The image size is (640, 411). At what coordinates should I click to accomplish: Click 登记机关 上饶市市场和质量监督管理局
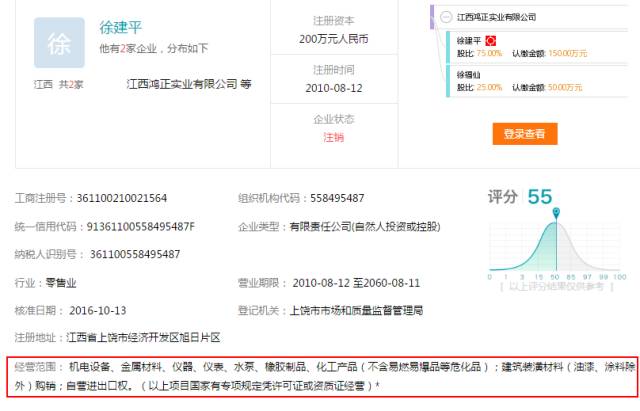point(356,311)
